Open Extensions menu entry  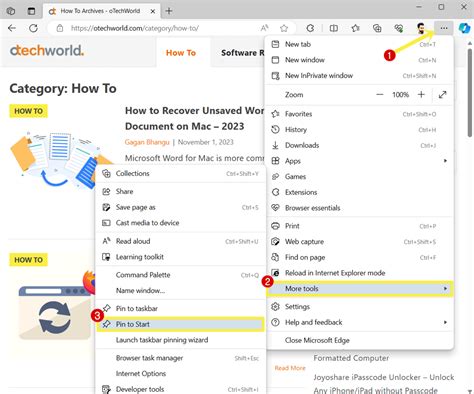[x=359, y=192]
